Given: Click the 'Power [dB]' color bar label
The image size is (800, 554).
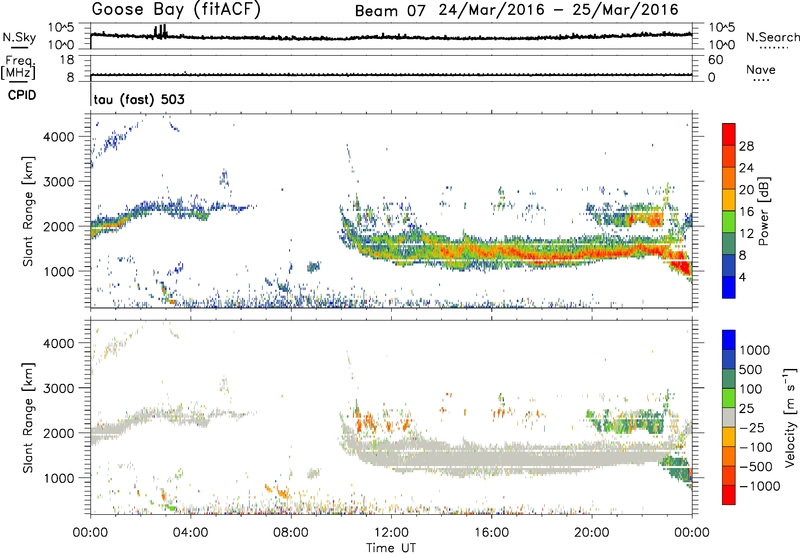Looking at the screenshot, I should pos(763,211).
